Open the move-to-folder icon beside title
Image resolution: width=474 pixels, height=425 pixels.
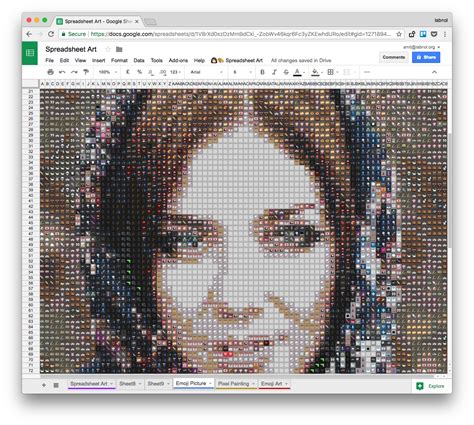[119, 49]
